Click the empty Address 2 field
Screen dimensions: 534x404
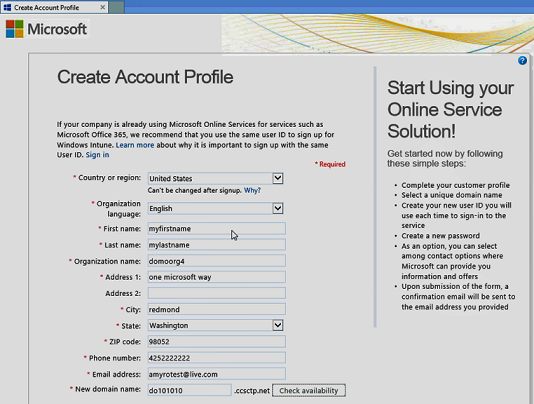tap(217, 293)
